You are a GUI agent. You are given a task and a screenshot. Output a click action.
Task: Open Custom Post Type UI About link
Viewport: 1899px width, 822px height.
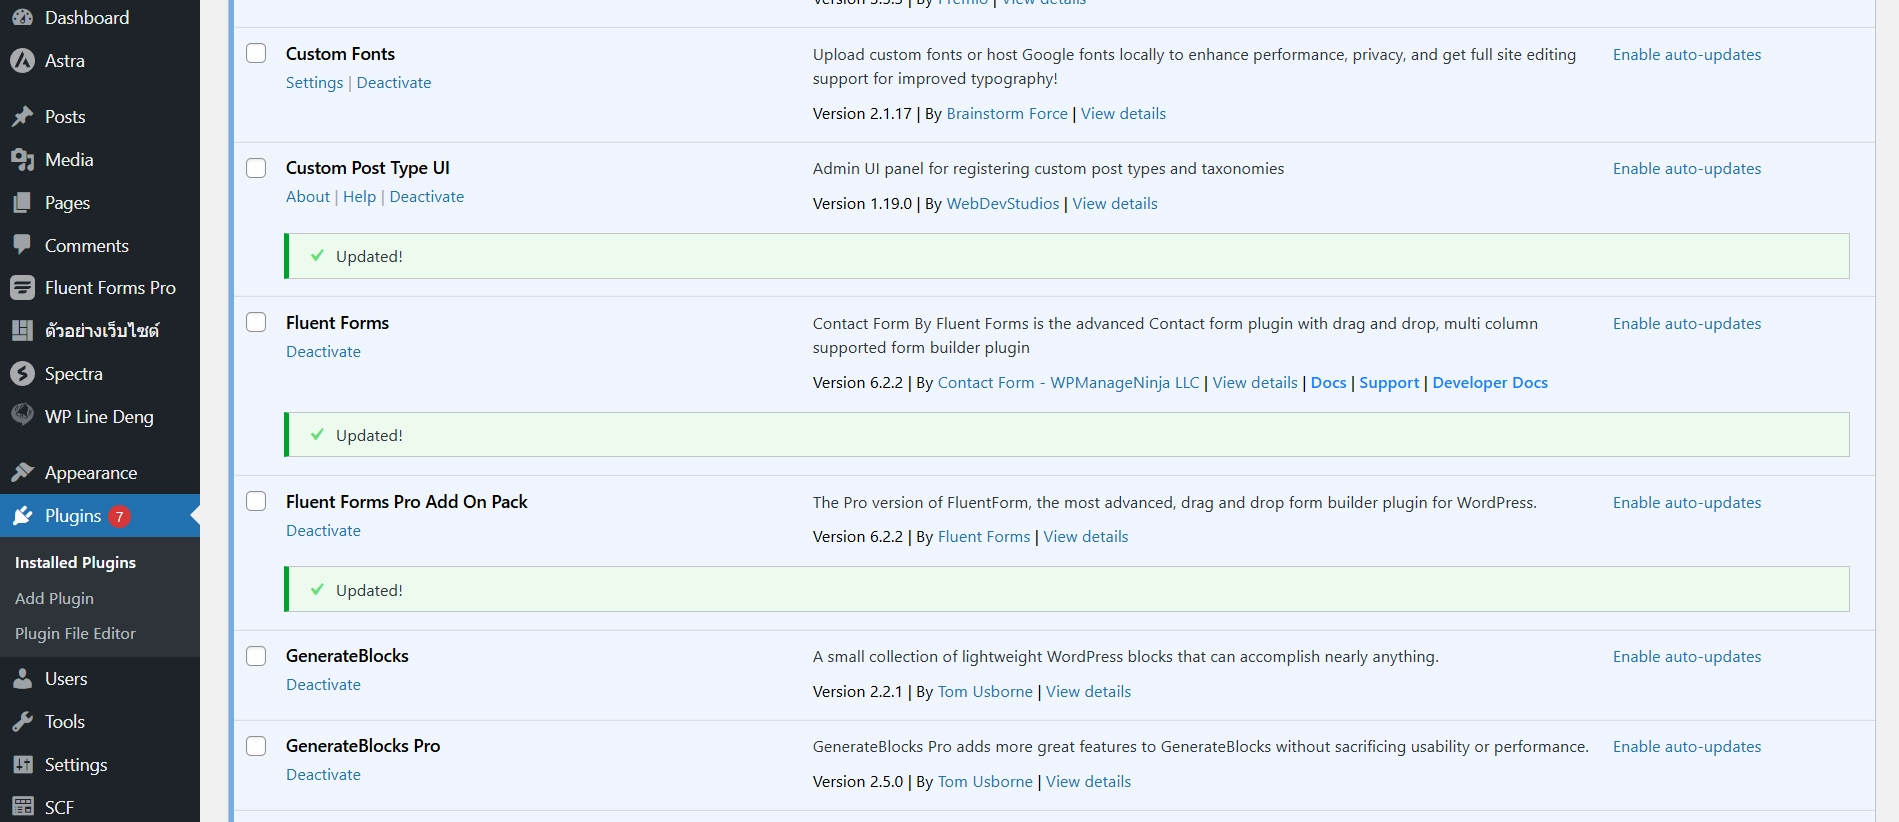coord(308,196)
